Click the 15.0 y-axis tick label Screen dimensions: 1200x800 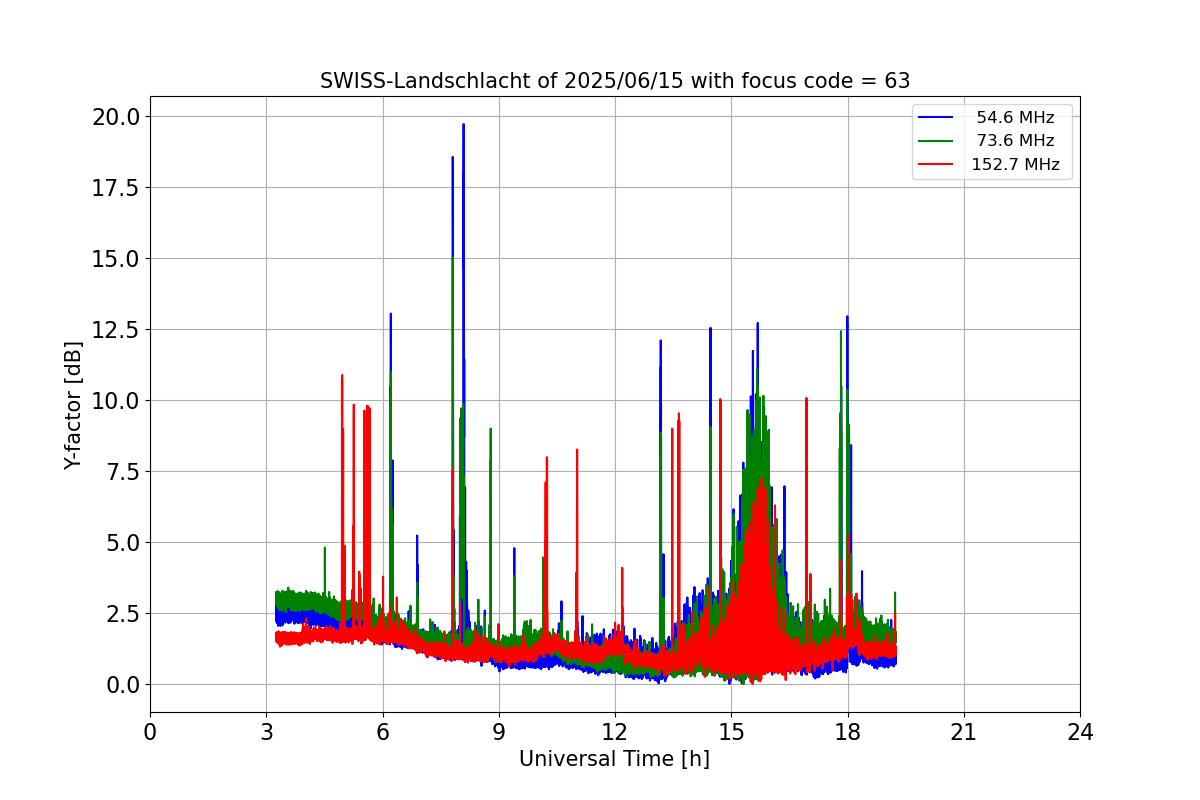point(115,259)
